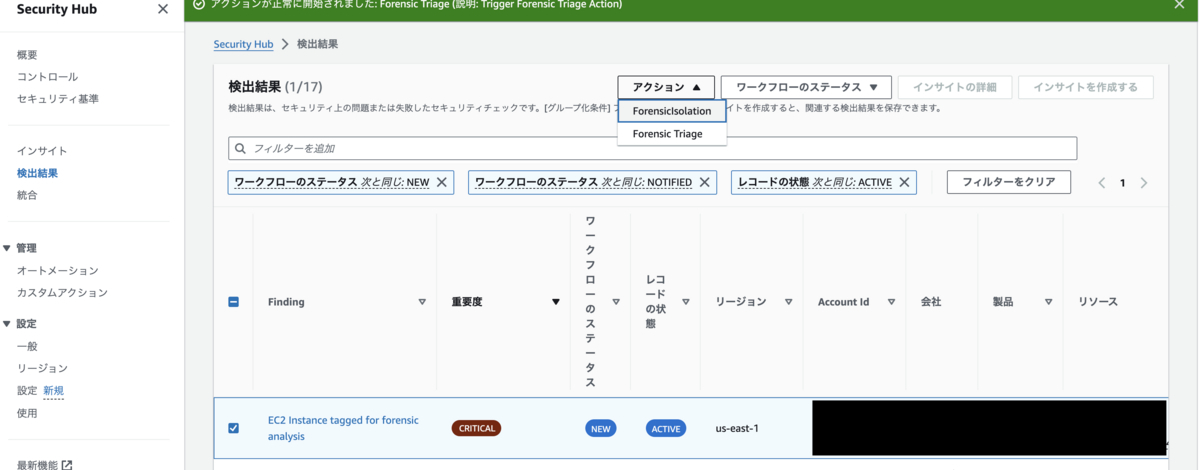
Task: Open オートメーション in the side navigation
Action: coord(58,271)
